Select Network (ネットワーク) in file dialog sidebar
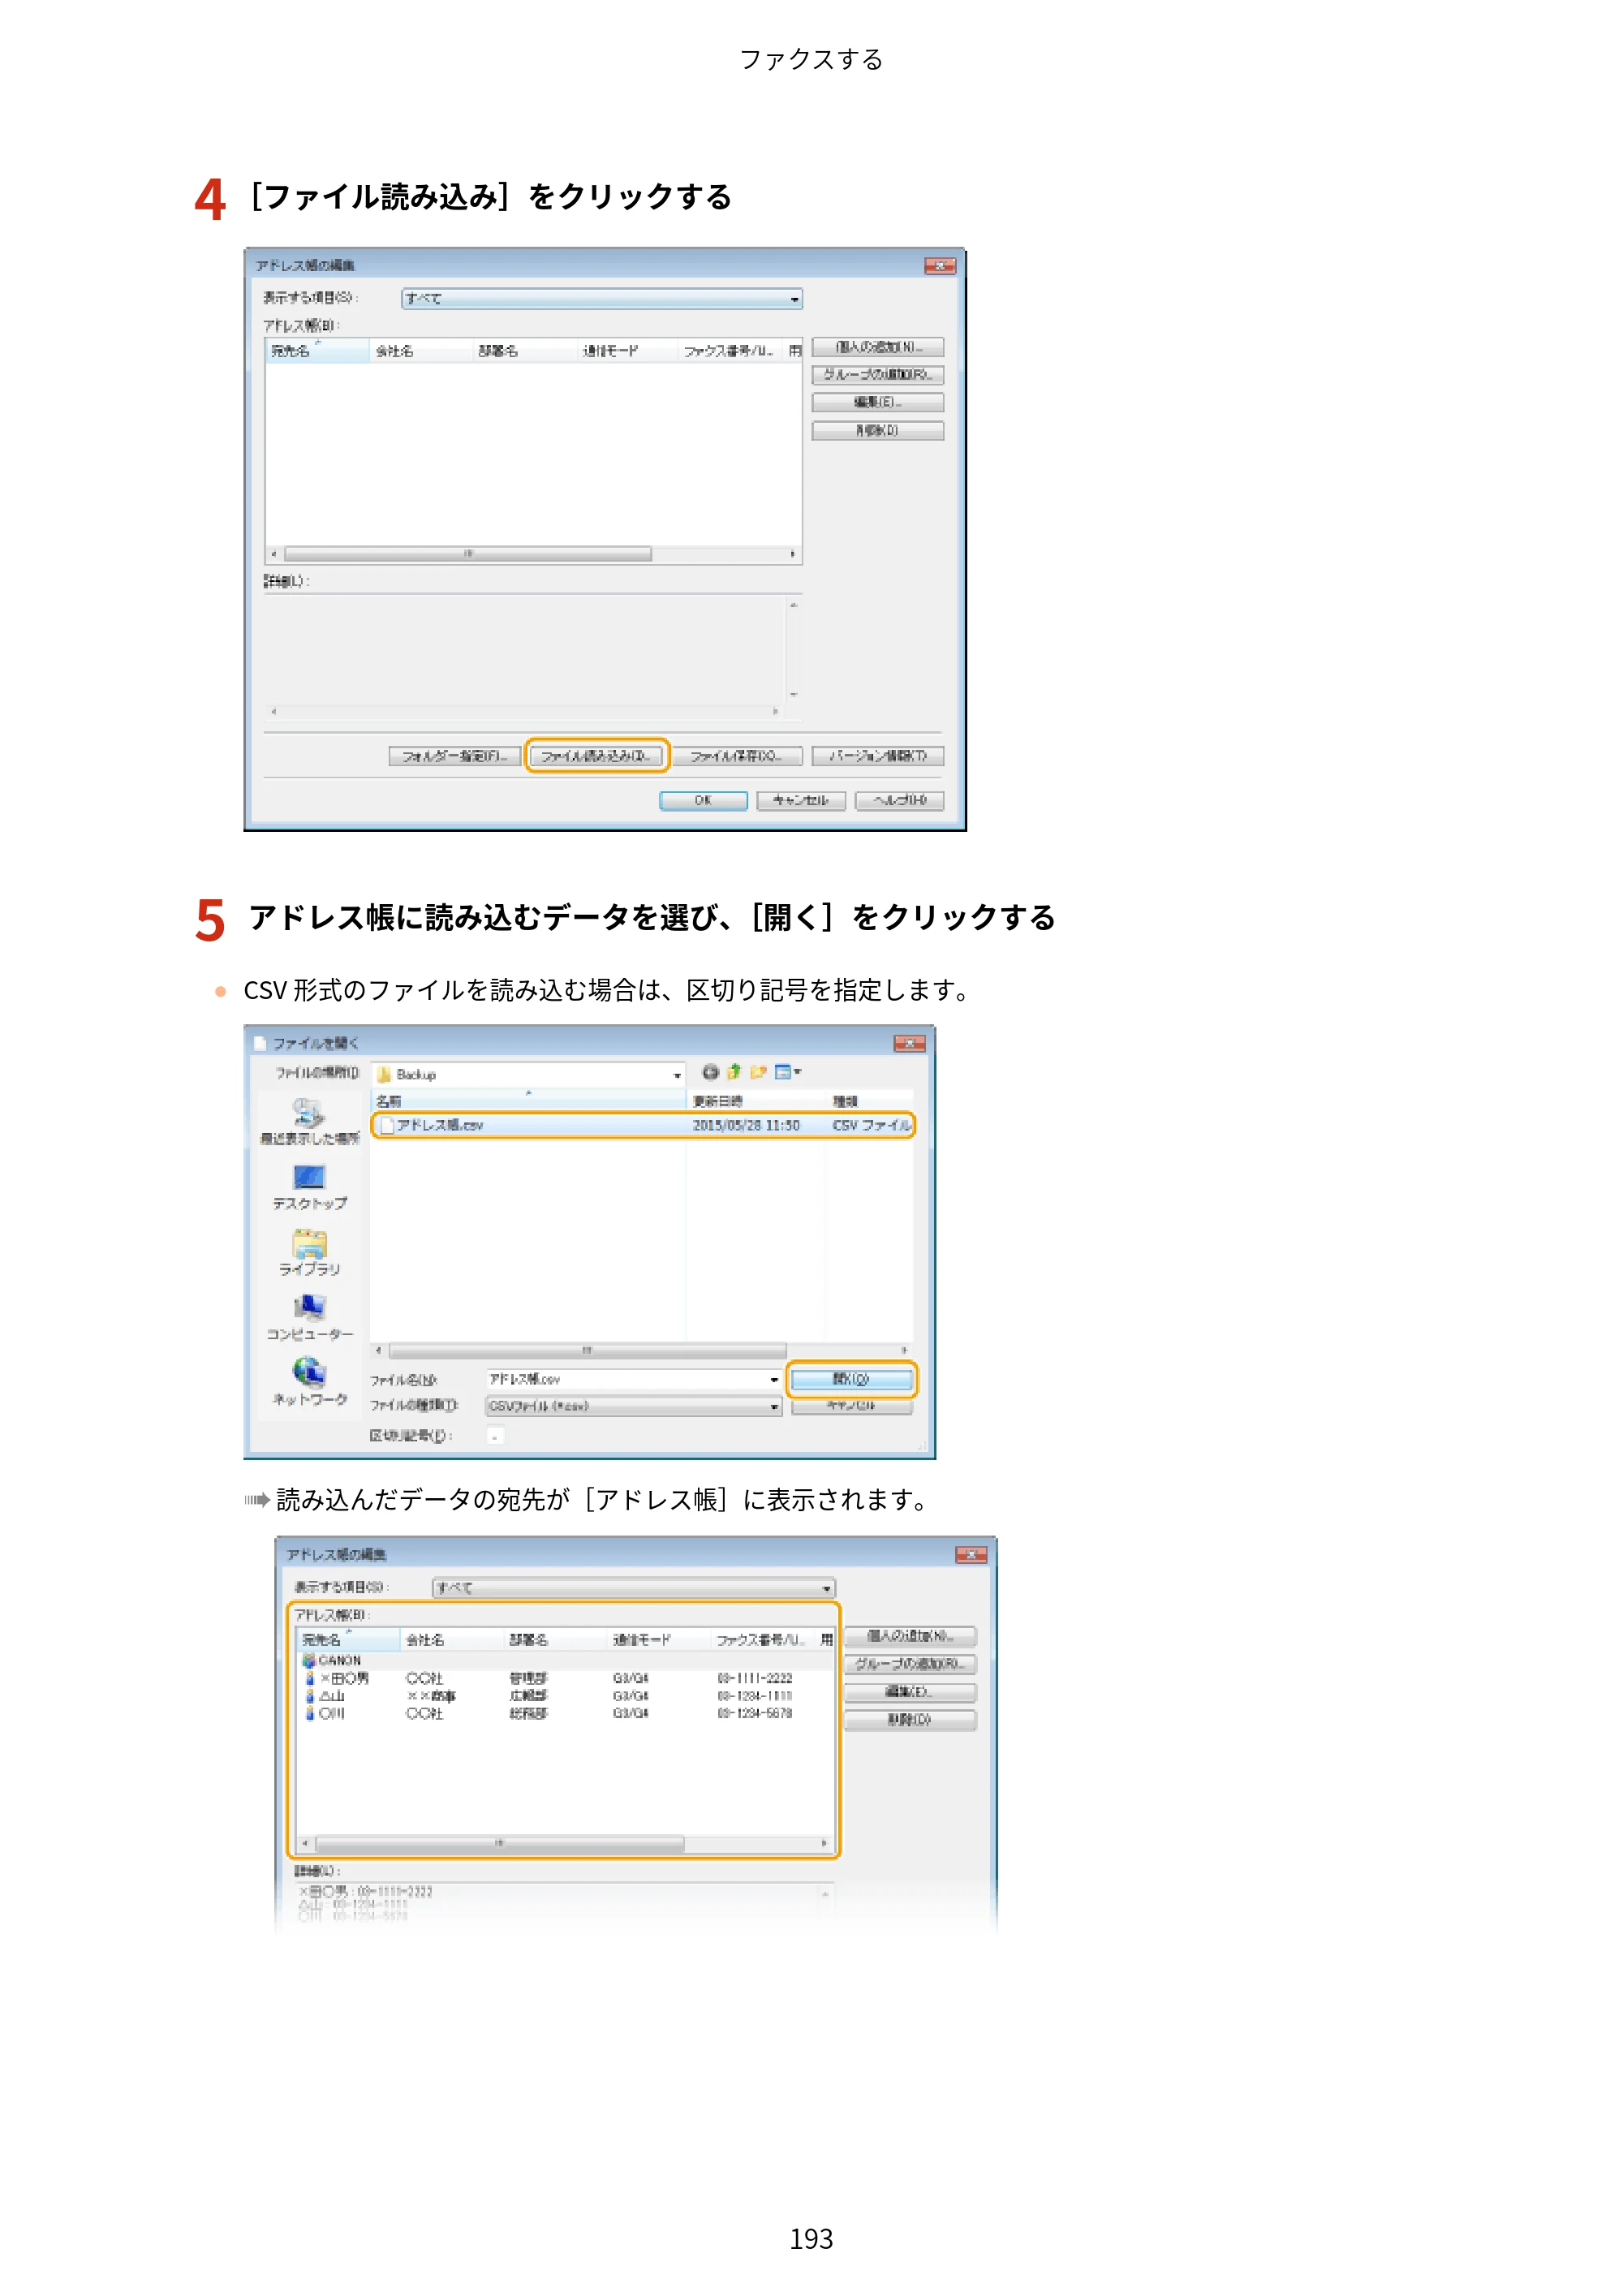This screenshot has height=2296, width=1623. click(309, 1382)
